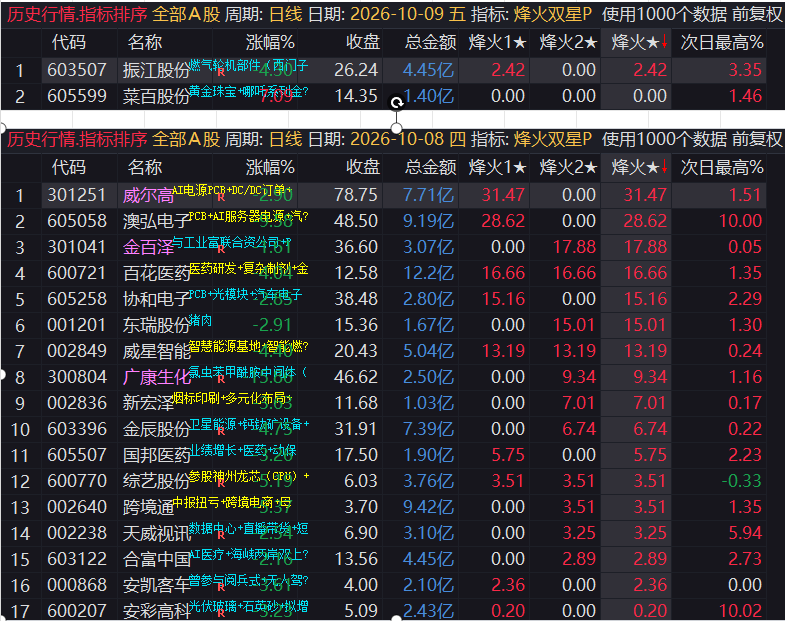The width and height of the screenshot is (785, 621).
Task: Click the rotate handle above the lower table
Action: (x=397, y=103)
